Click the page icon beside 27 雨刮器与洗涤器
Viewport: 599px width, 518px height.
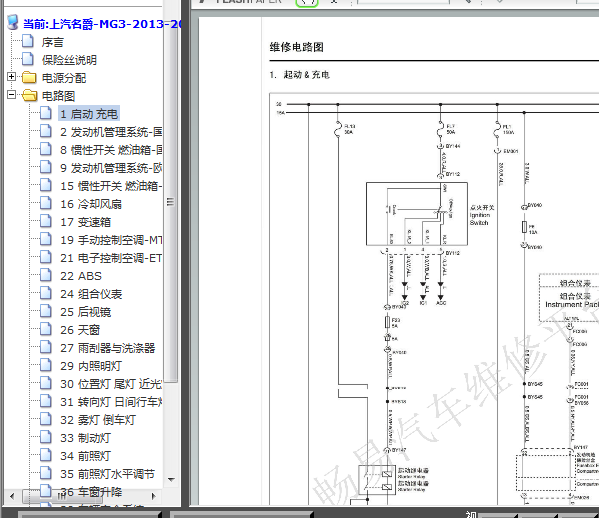coord(46,346)
